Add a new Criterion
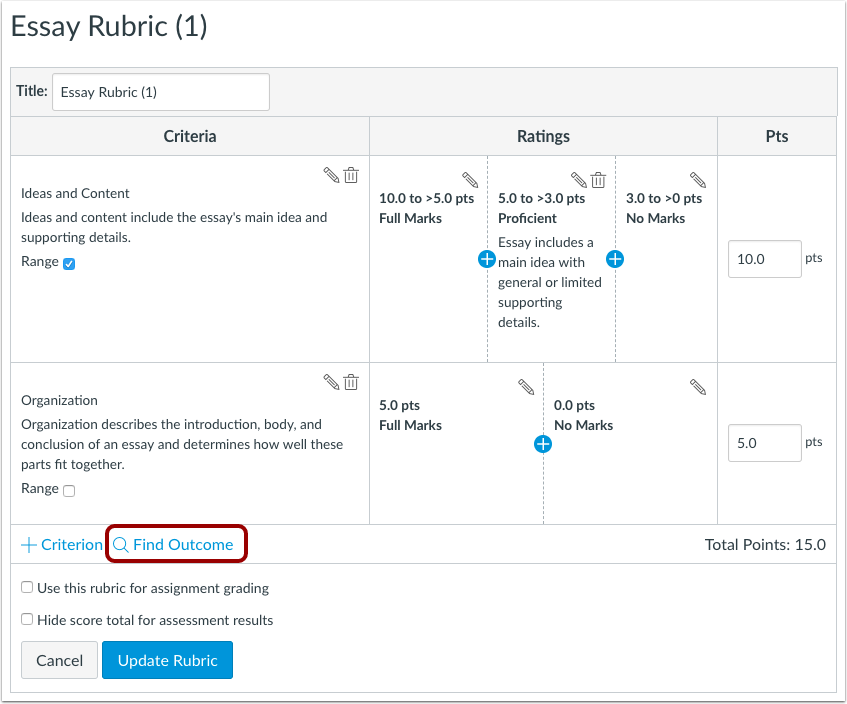 click(x=62, y=545)
